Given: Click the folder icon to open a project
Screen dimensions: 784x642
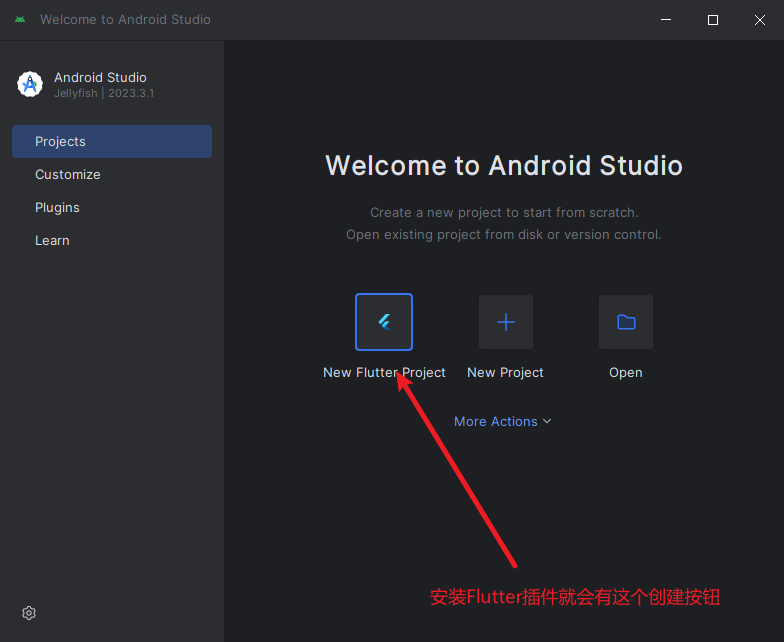Looking at the screenshot, I should click(x=626, y=322).
